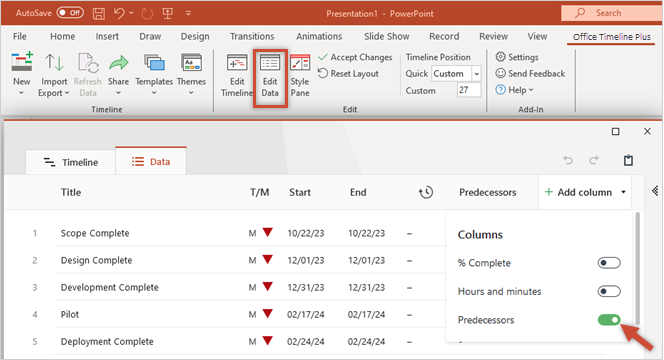The width and height of the screenshot is (664, 360).
Task: Select the Animations ribbon tab
Action: coord(319,36)
